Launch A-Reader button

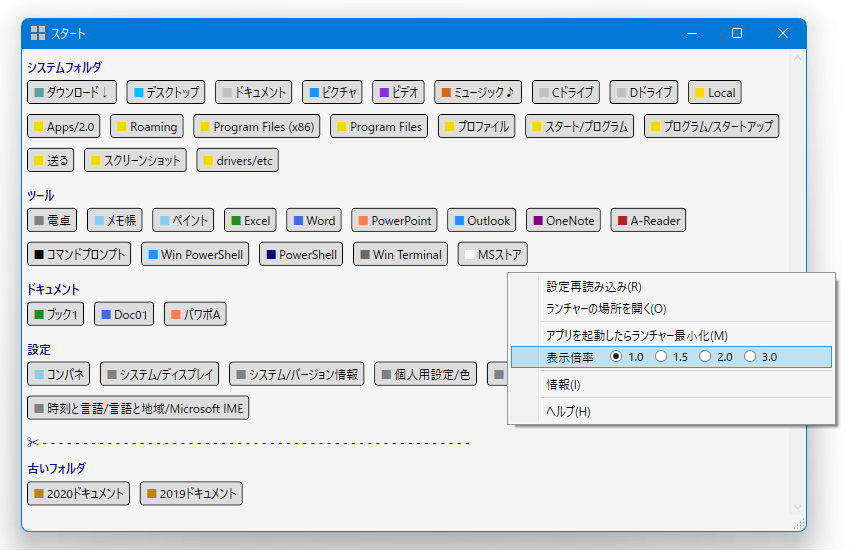(x=648, y=220)
